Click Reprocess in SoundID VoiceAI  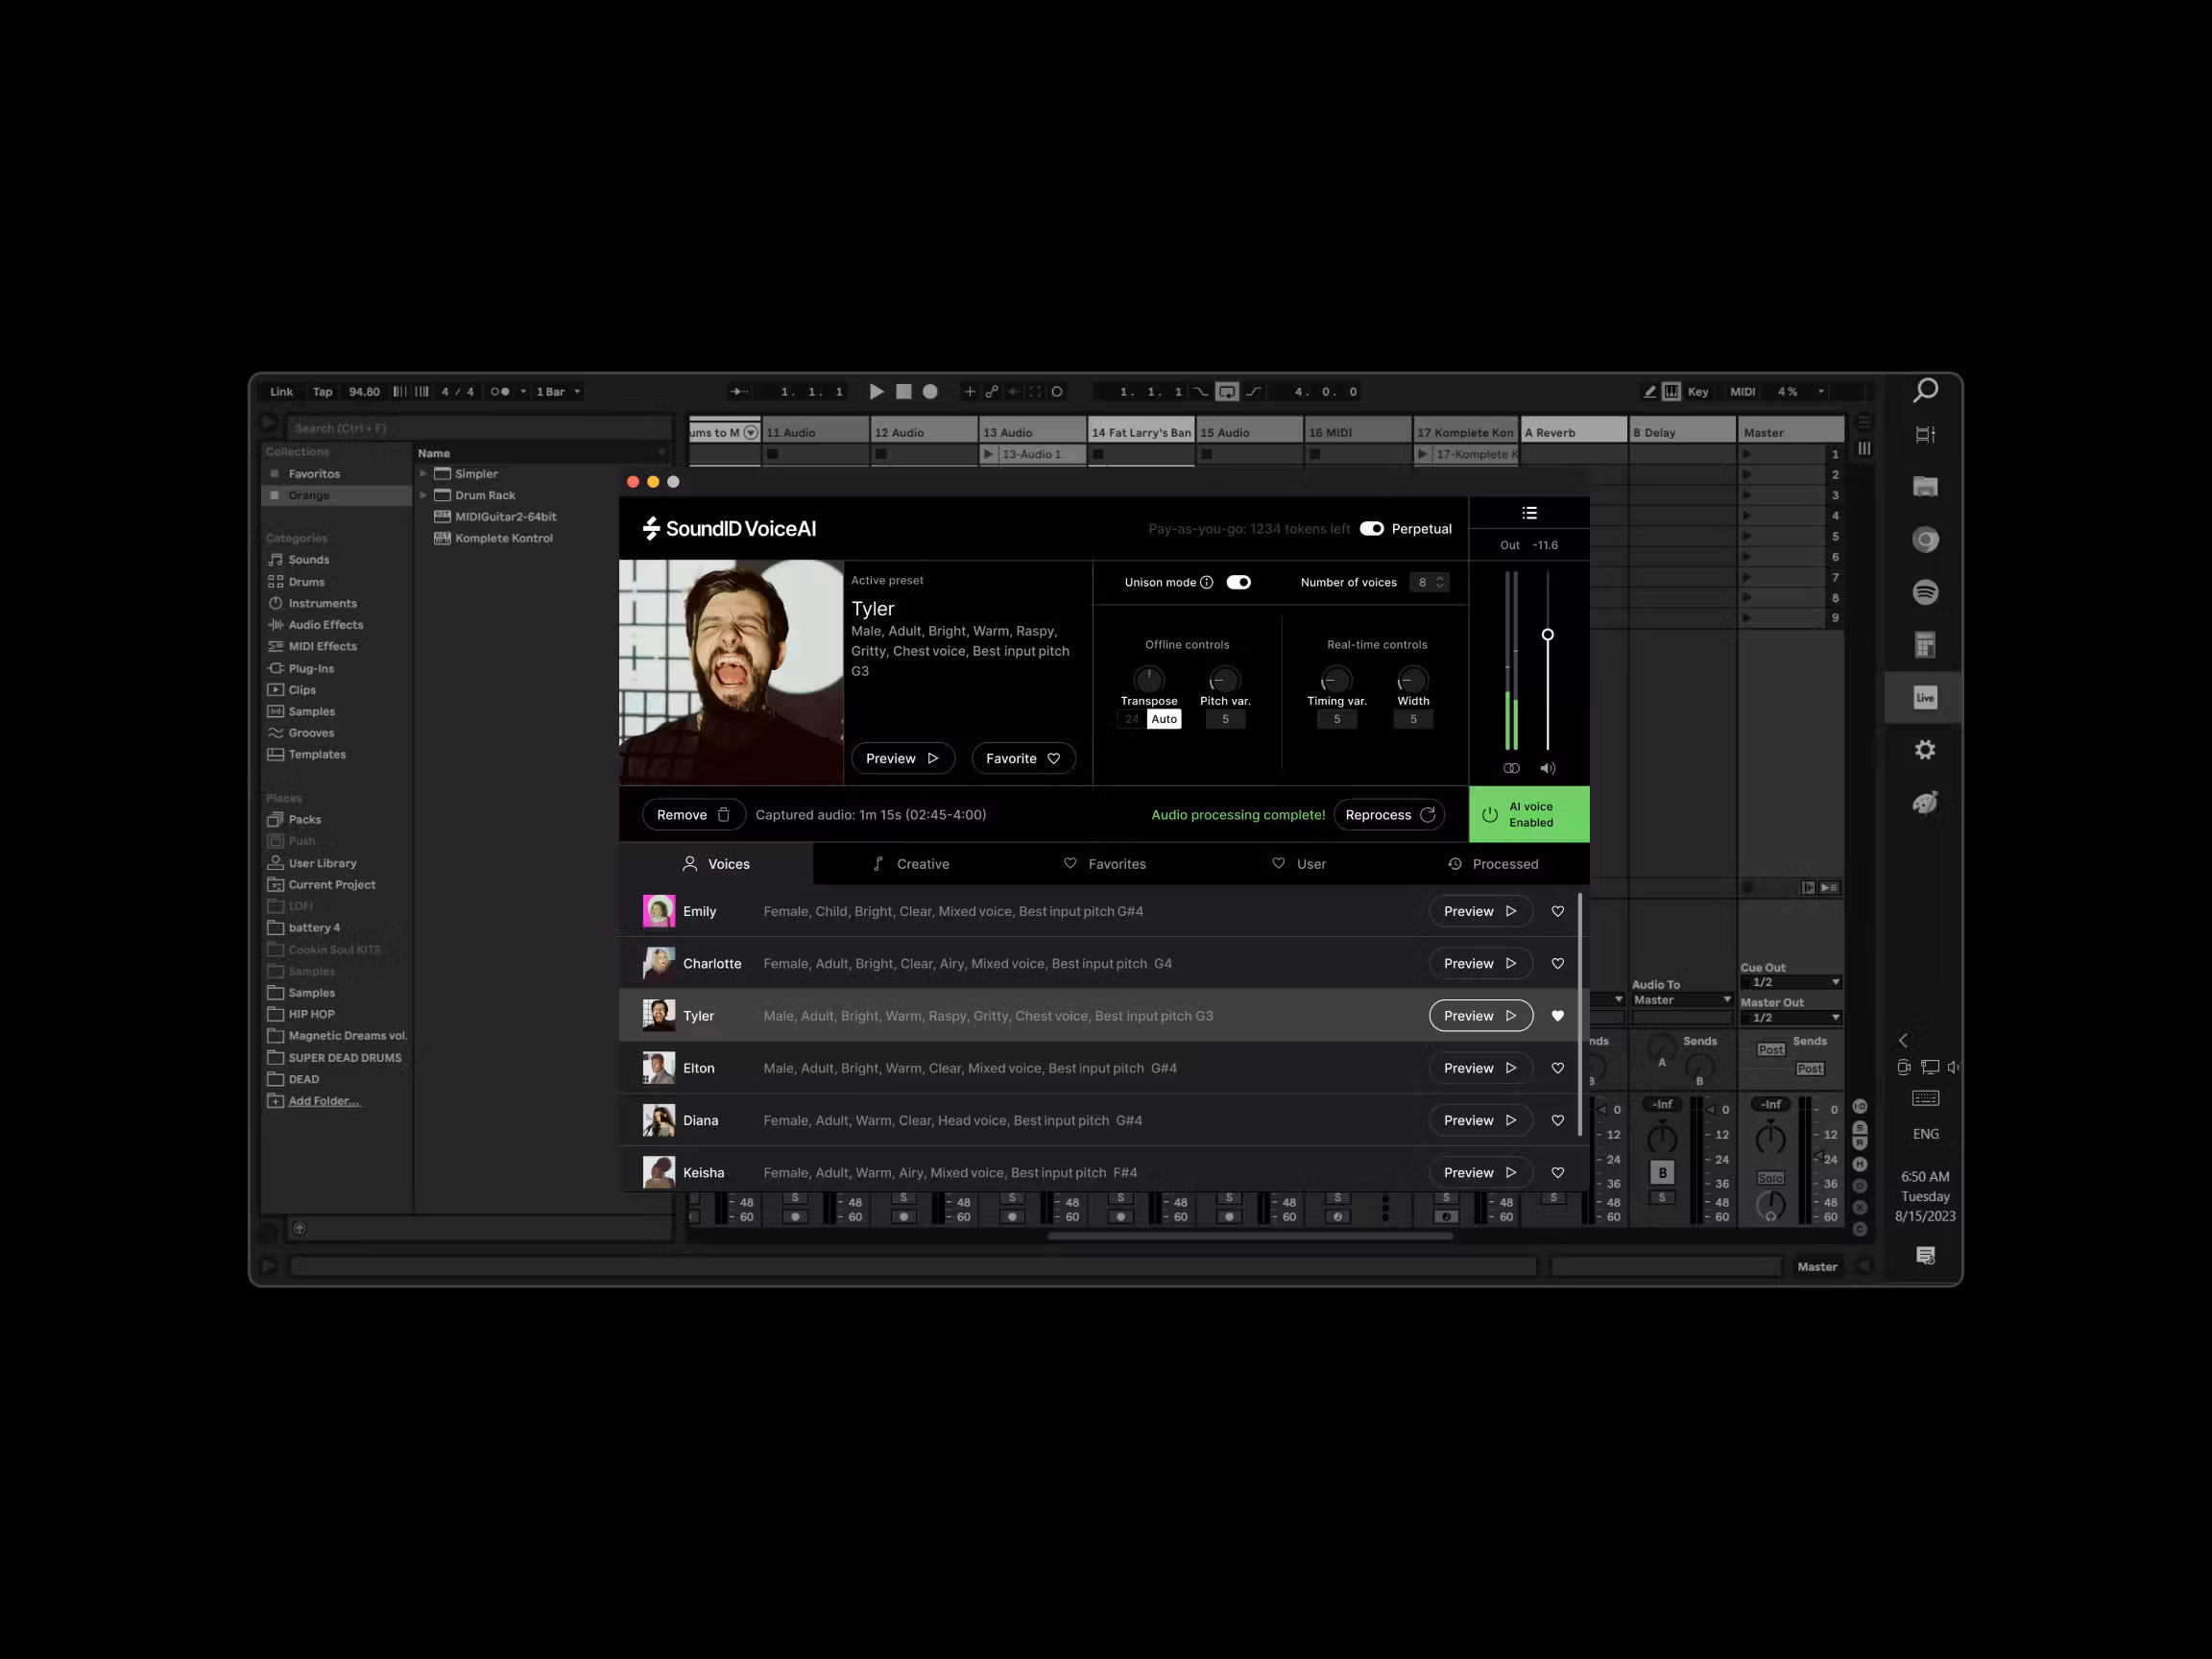(x=1389, y=814)
